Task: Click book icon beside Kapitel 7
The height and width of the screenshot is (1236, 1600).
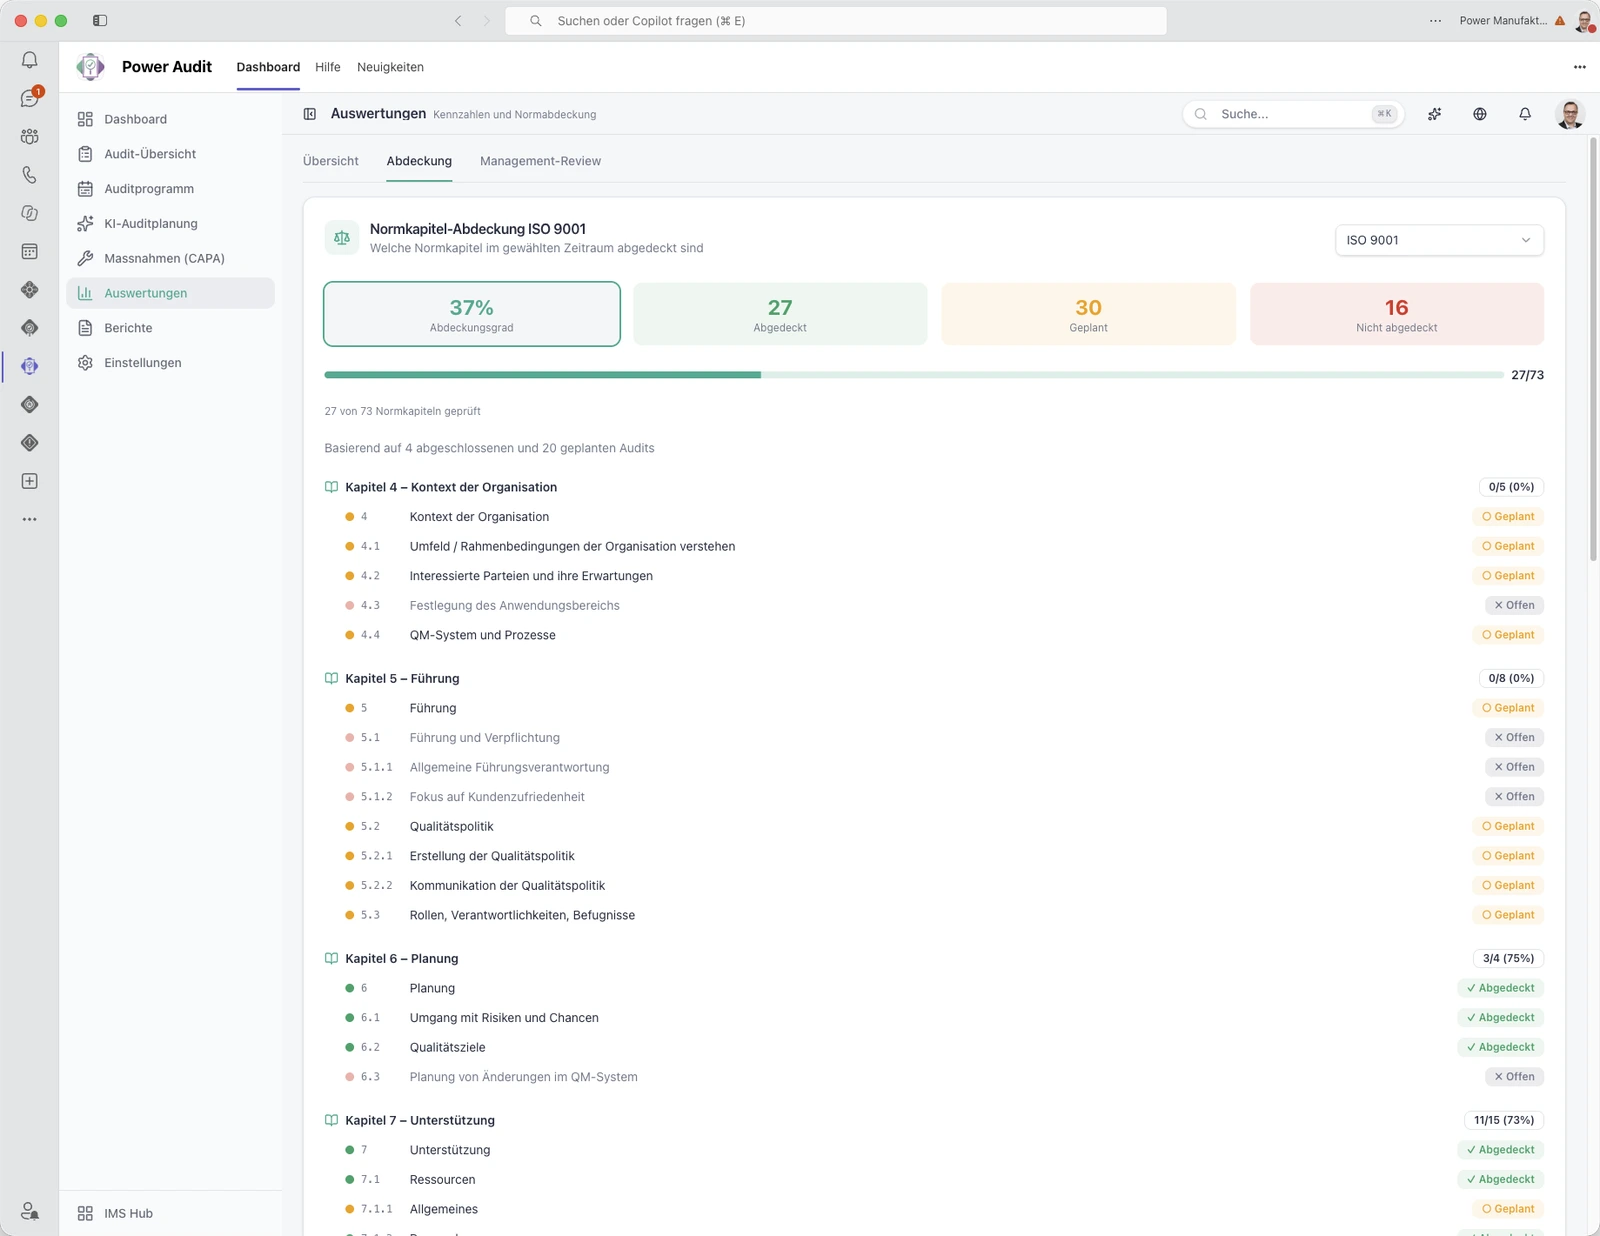Action: coord(331,1120)
